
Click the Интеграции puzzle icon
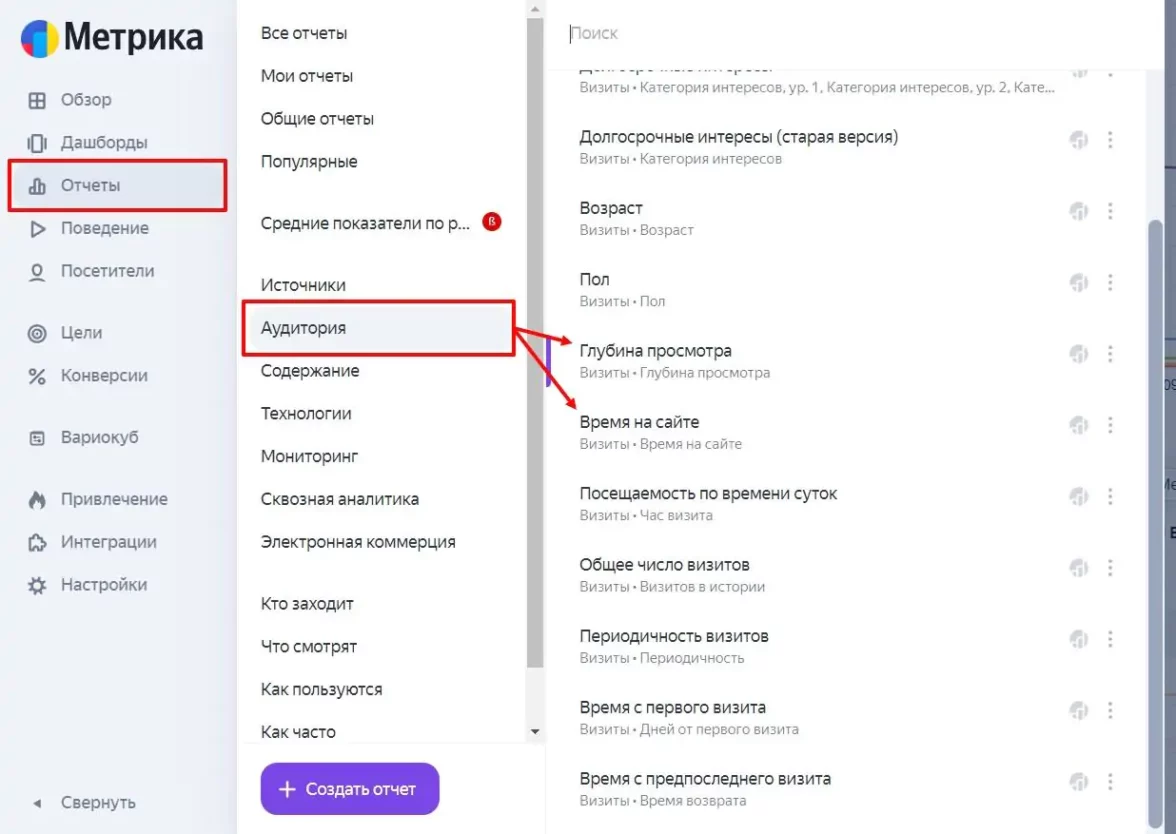click(x=37, y=543)
